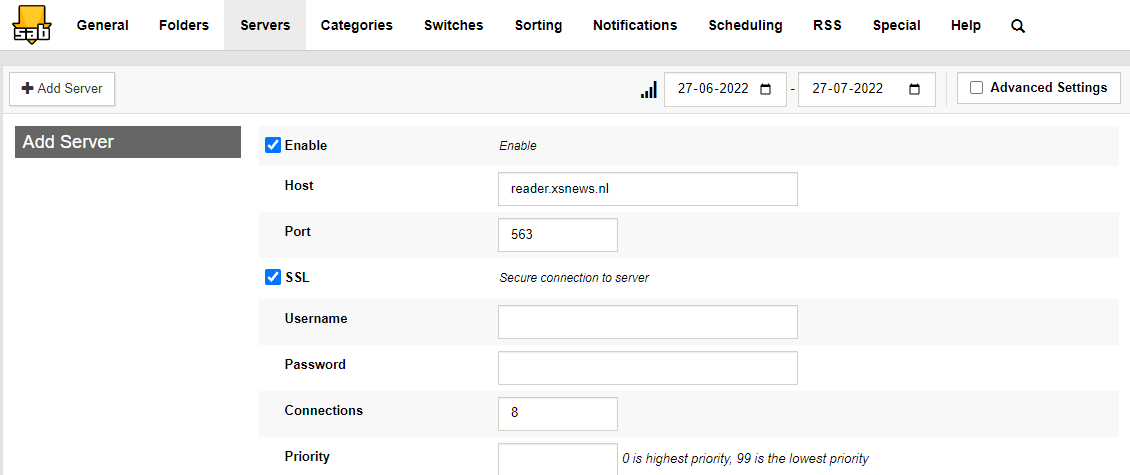The height and width of the screenshot is (475, 1130).
Task: Click the Priority label
Action: tap(307, 456)
